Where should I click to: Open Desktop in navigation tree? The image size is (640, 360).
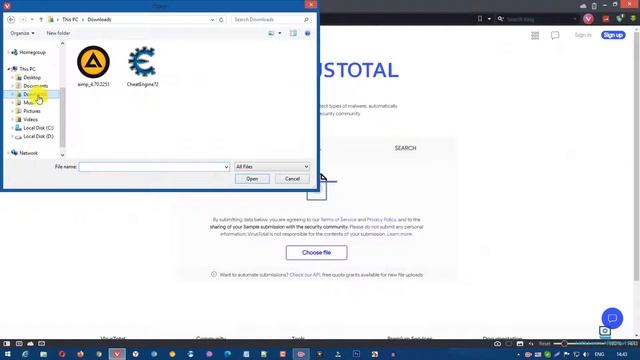click(x=31, y=78)
